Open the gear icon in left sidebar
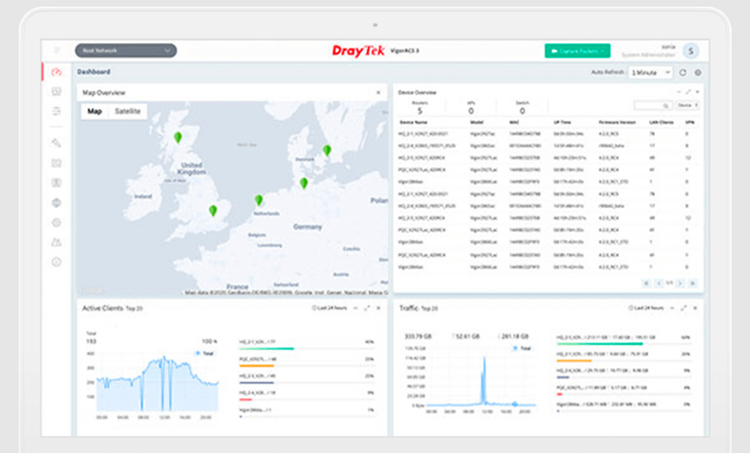 (x=56, y=222)
